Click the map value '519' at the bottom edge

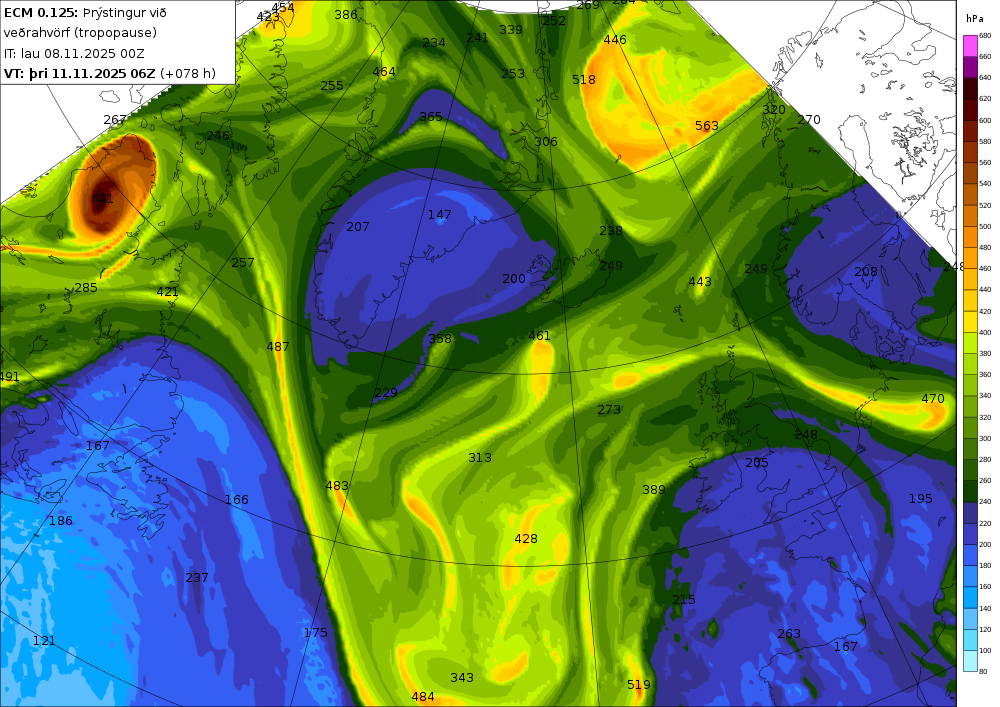click(x=638, y=685)
